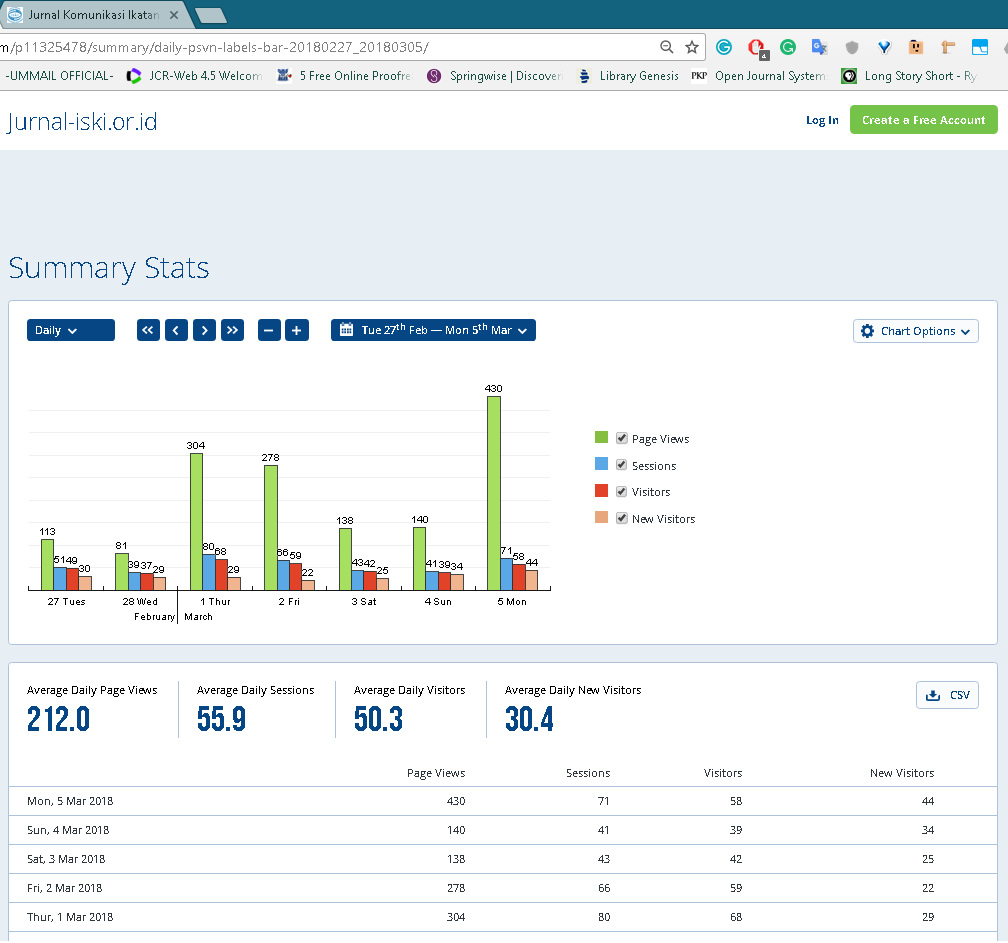
Task: Open the Daily interval dropdown
Action: tap(70, 331)
